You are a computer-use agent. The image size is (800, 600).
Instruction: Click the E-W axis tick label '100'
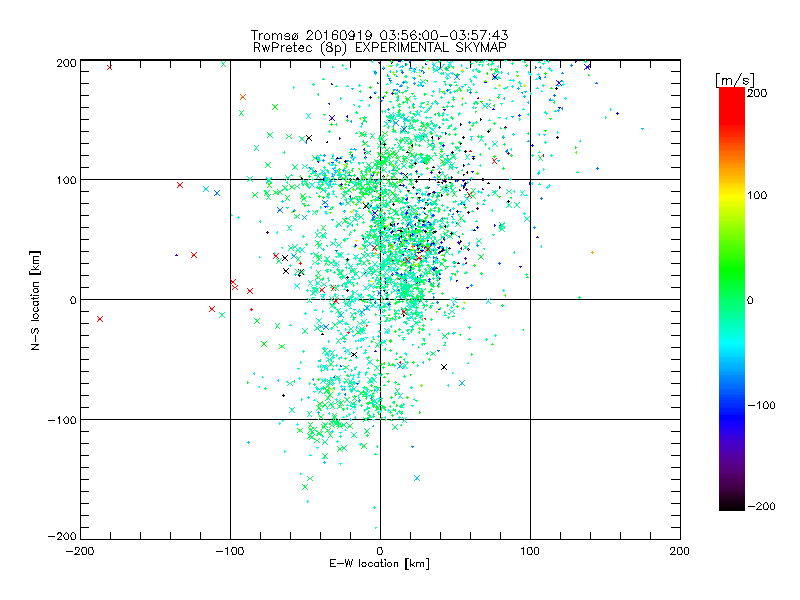pyautogui.click(x=530, y=552)
